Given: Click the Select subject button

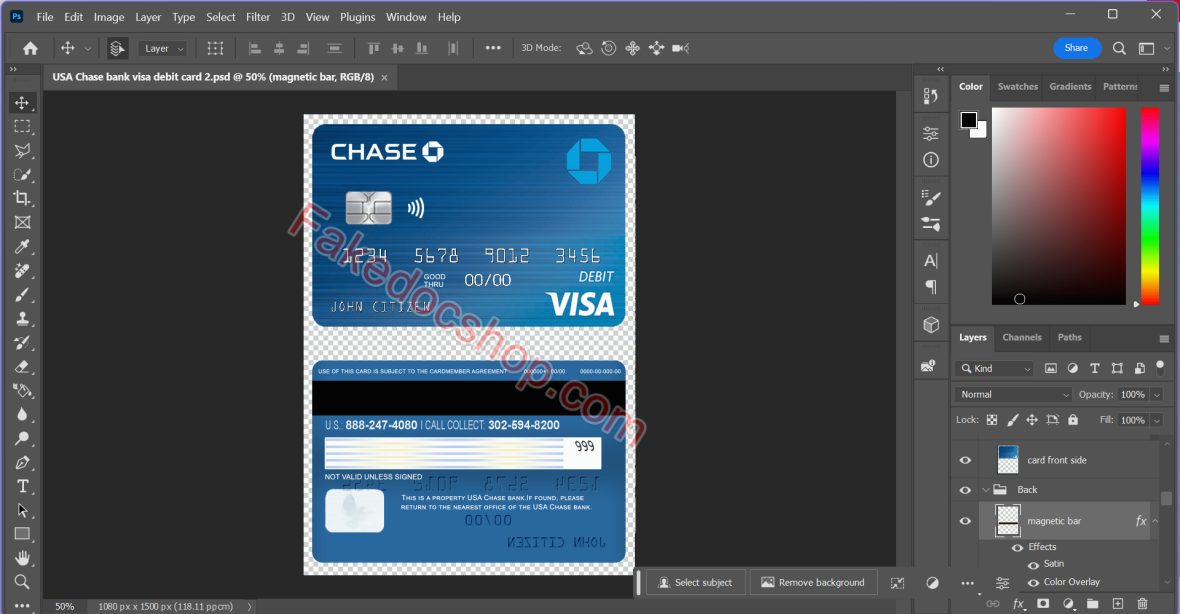Looking at the screenshot, I should click(x=694, y=583).
